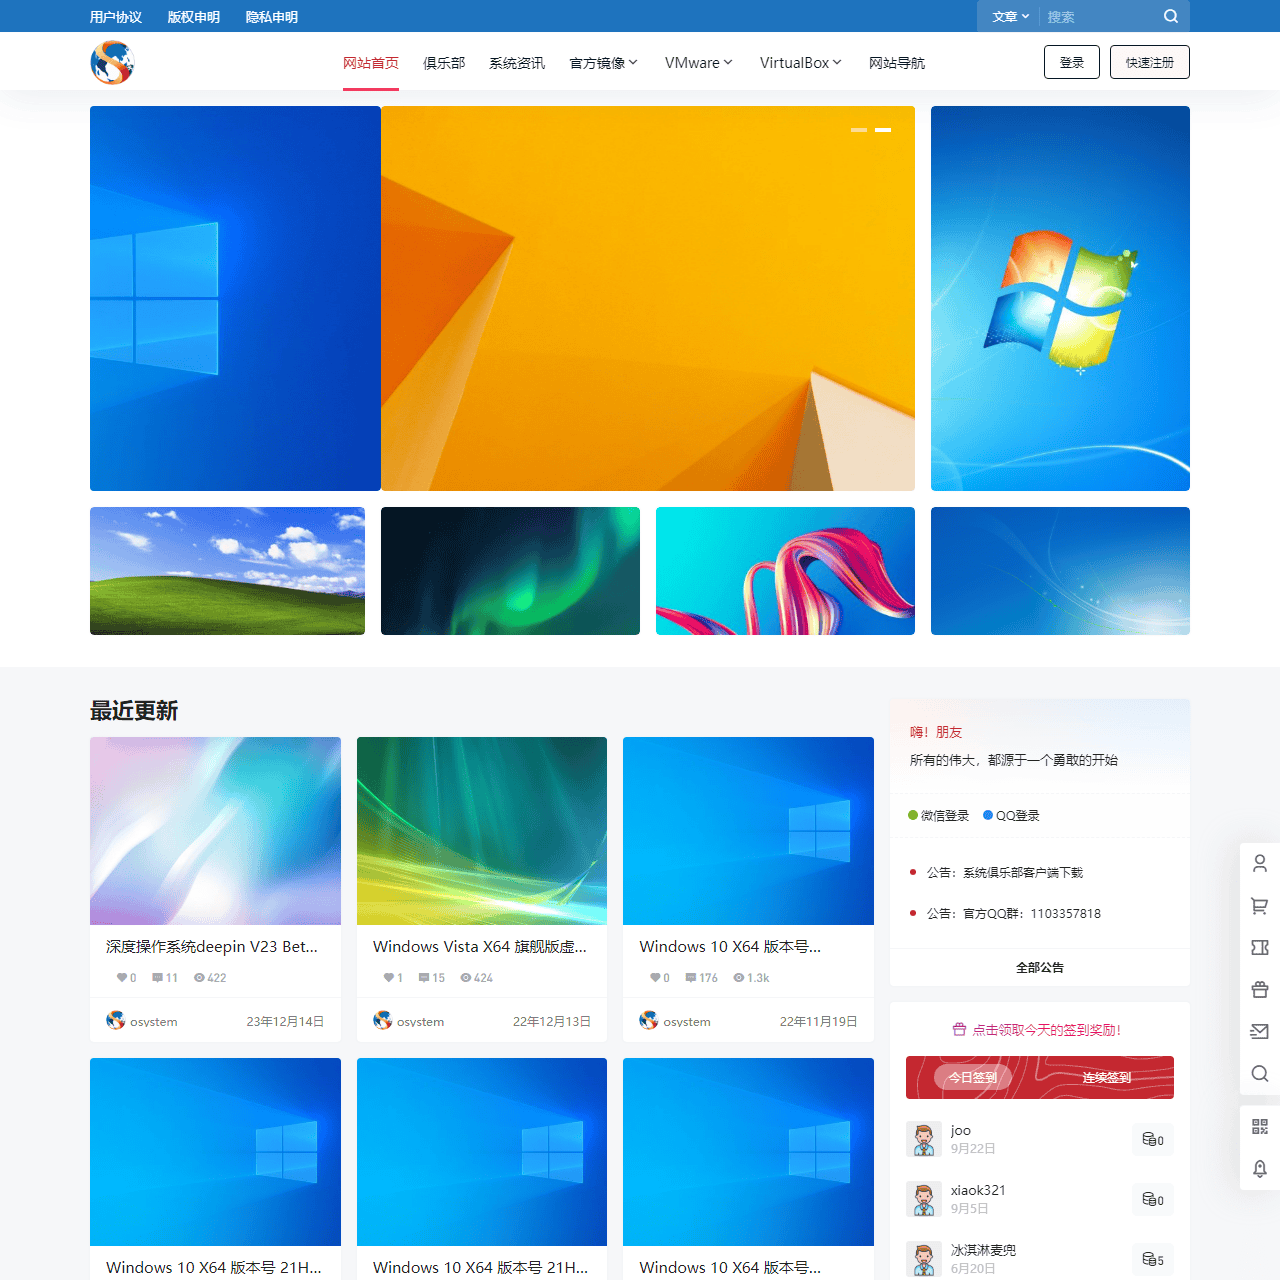The image size is (1280, 1280).
Task: Click the search icon in right sidebar
Action: [x=1260, y=1073]
